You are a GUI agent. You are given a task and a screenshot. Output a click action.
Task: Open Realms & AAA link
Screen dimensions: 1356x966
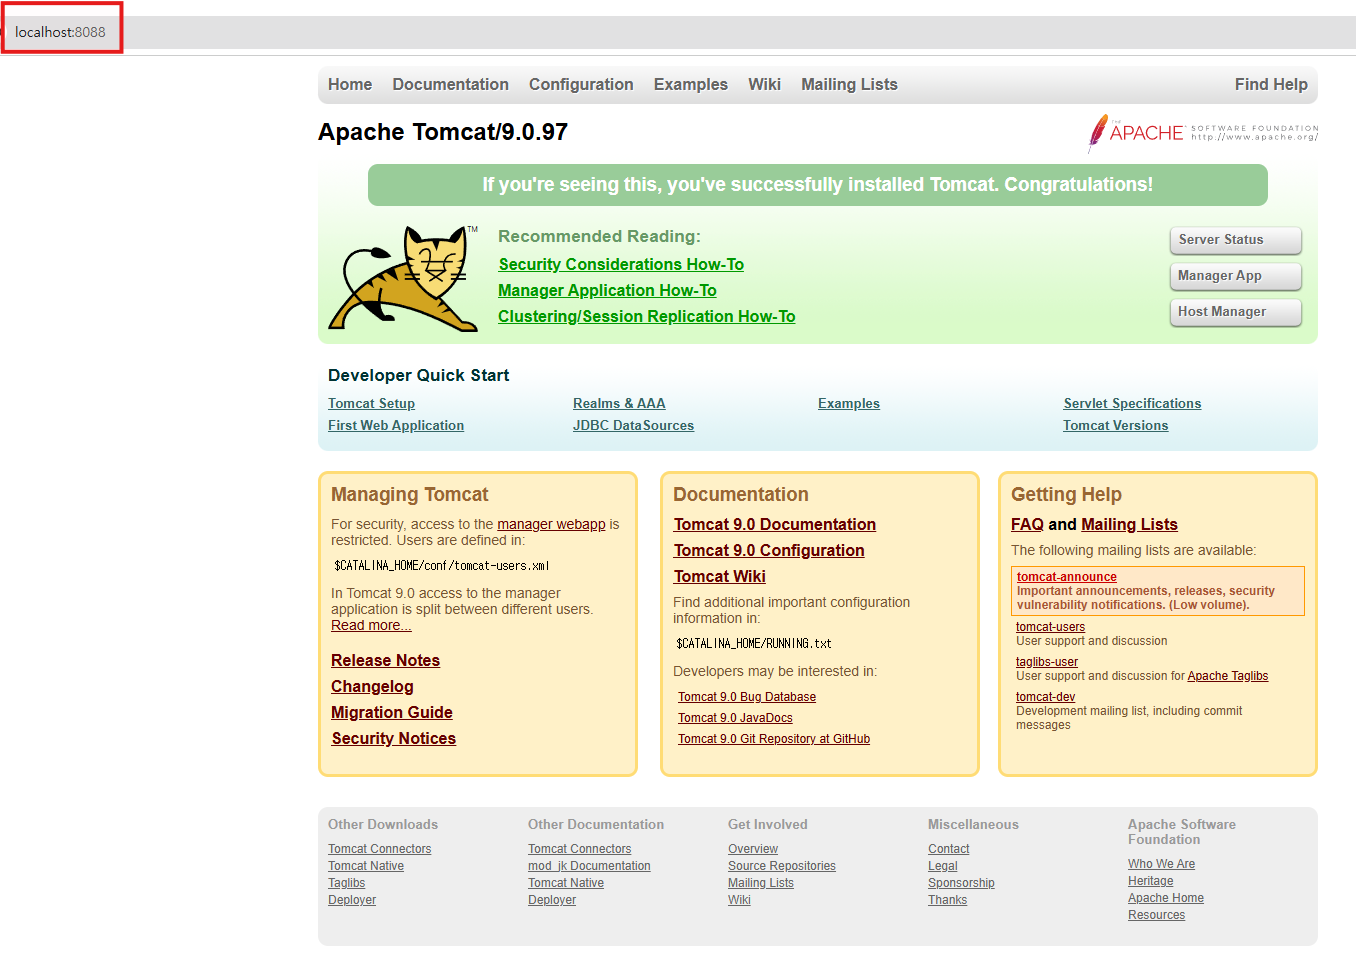coord(619,404)
